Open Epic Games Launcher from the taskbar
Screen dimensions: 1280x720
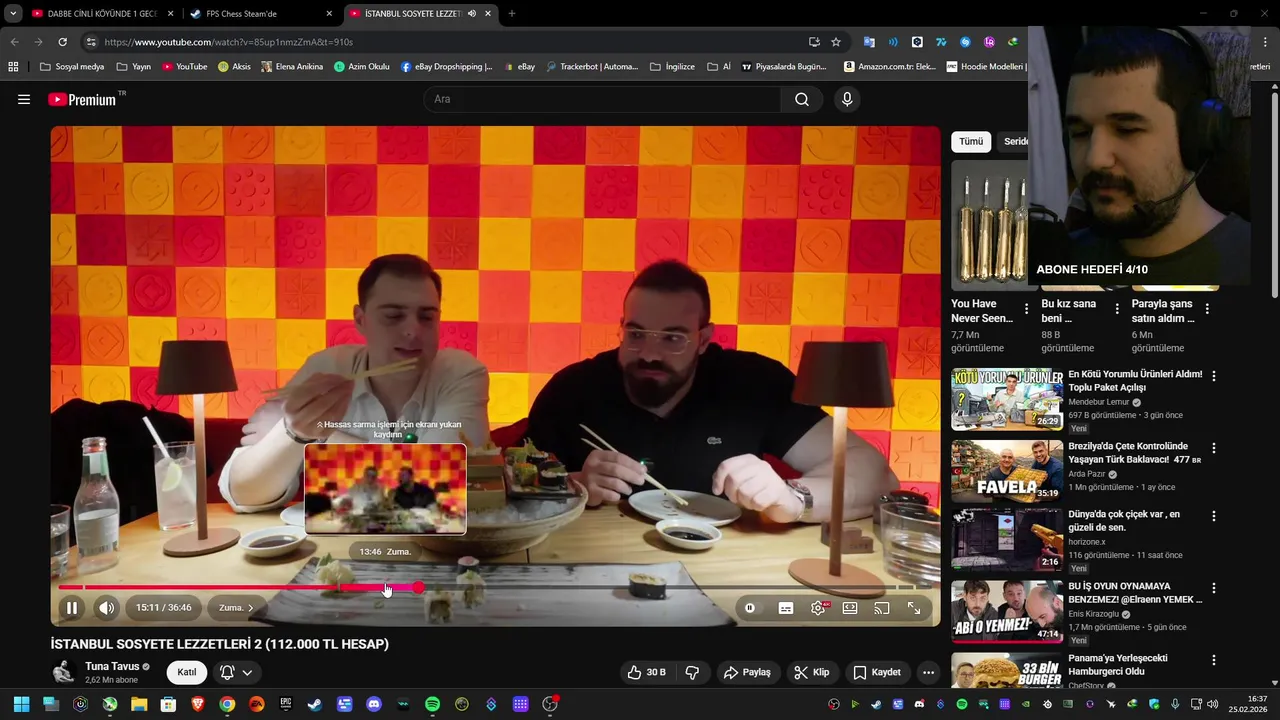point(286,704)
